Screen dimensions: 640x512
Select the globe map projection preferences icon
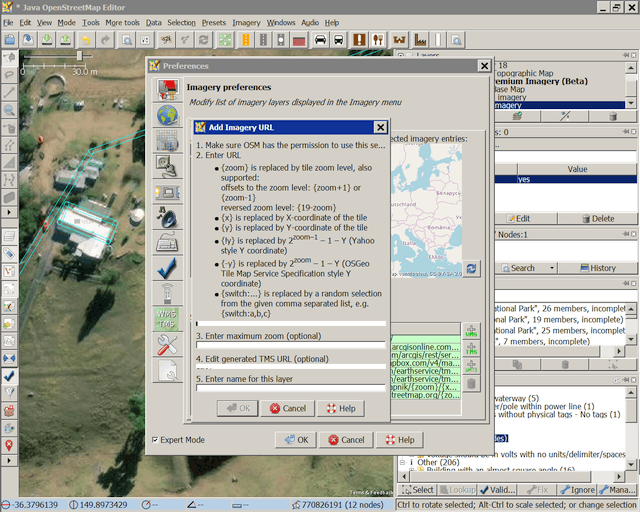tap(167, 114)
